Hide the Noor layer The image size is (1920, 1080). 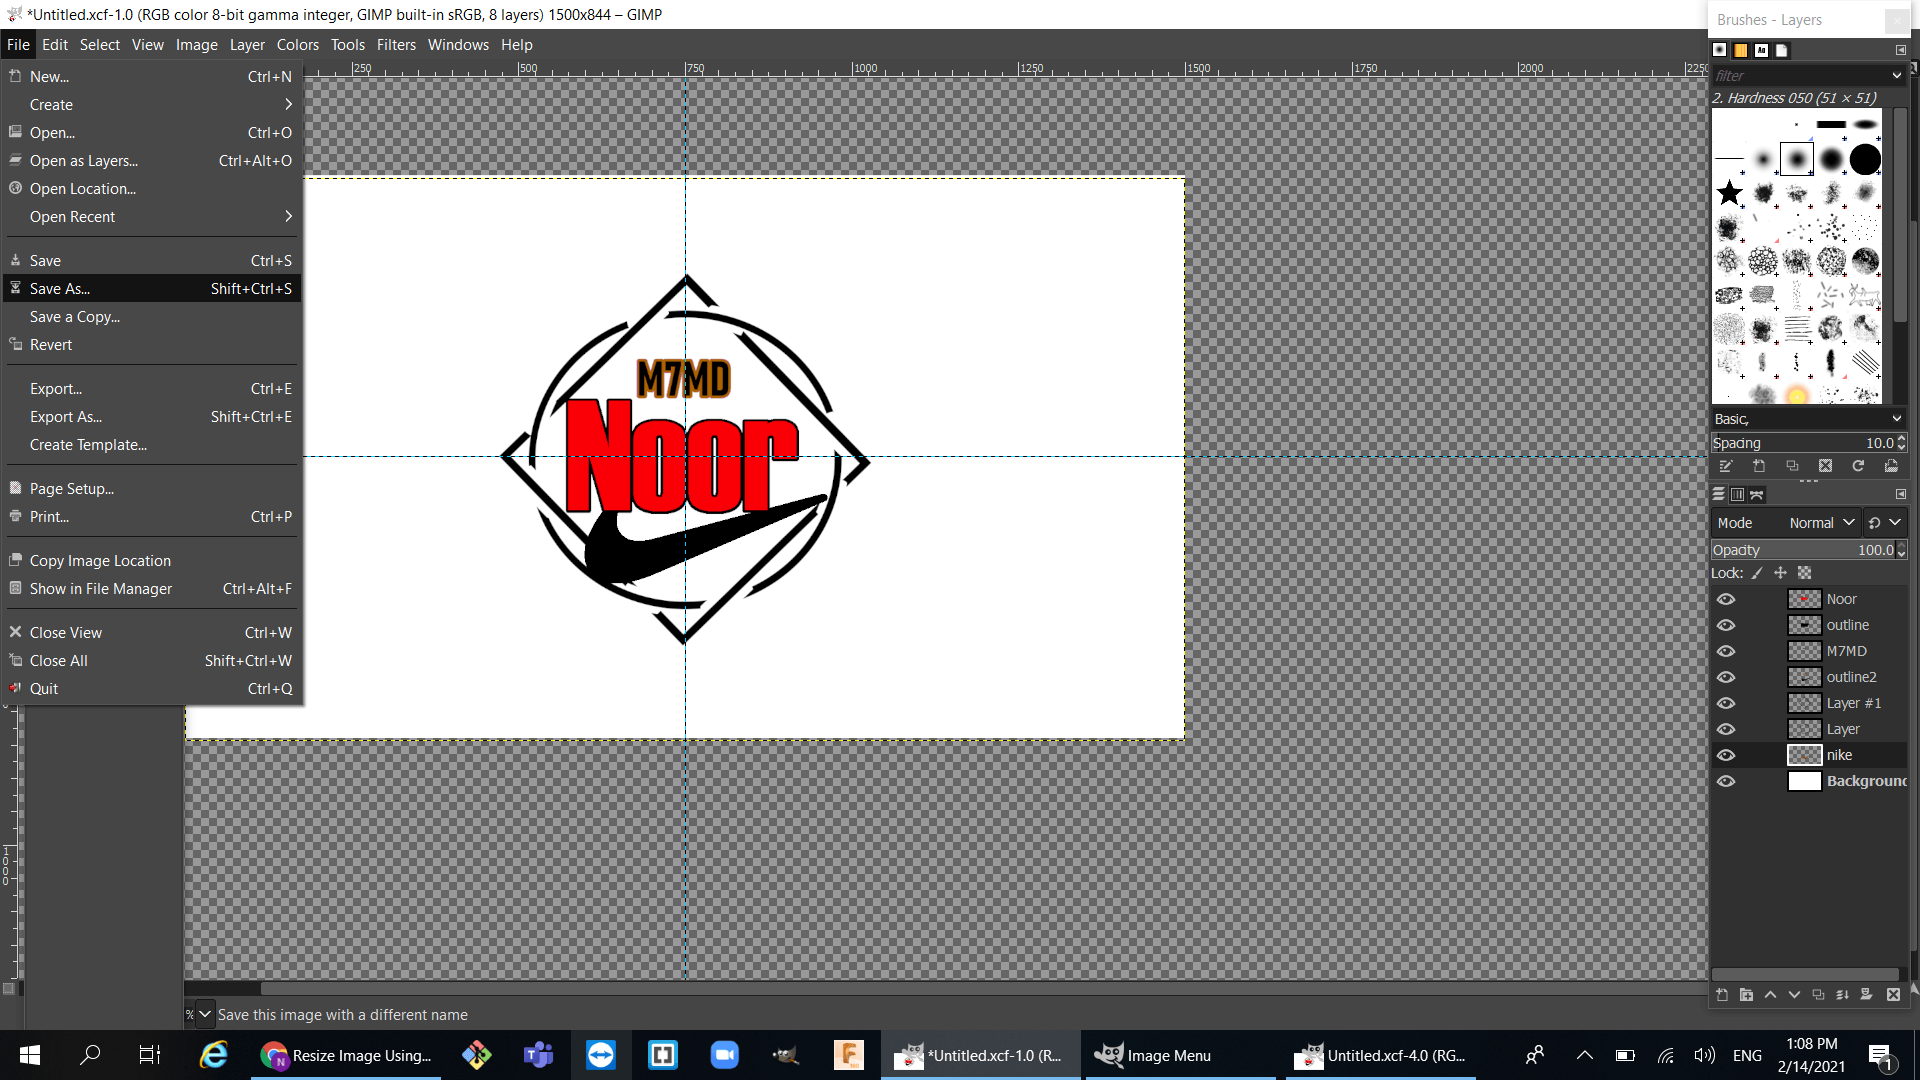click(x=1726, y=599)
